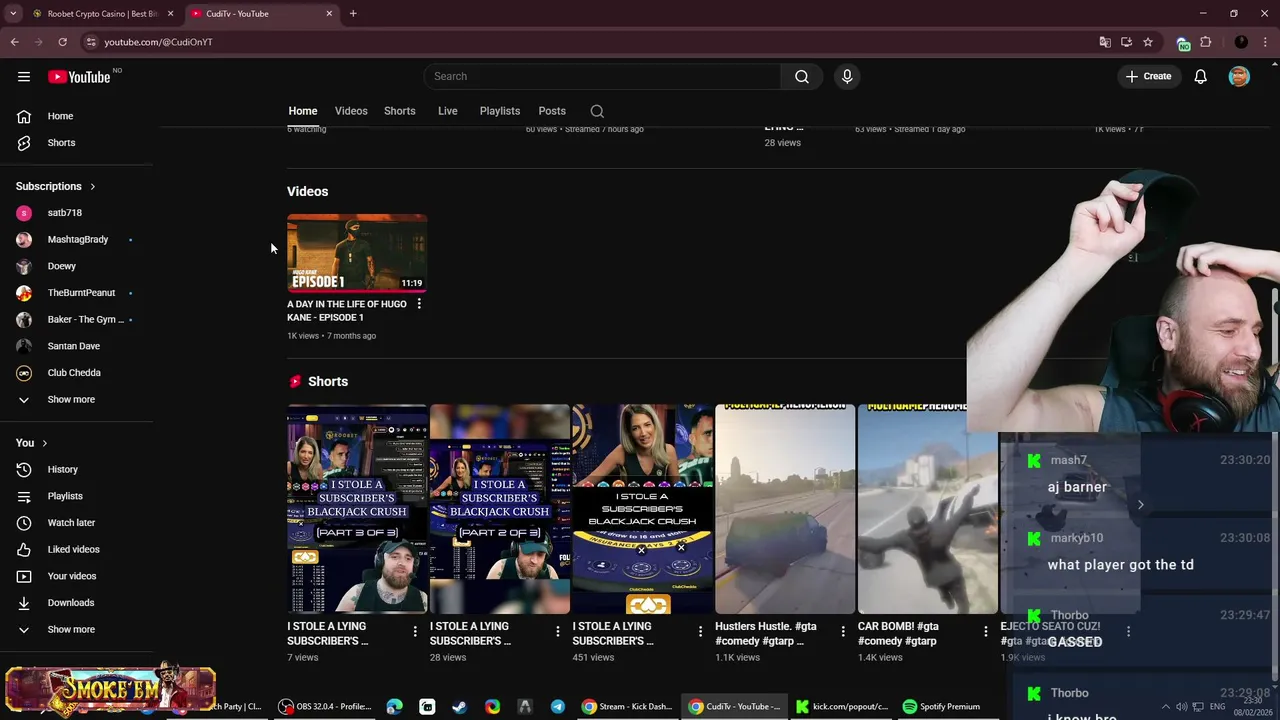The image size is (1280, 720).
Task: Open Club Chedda subscription channel
Action: coord(76,373)
